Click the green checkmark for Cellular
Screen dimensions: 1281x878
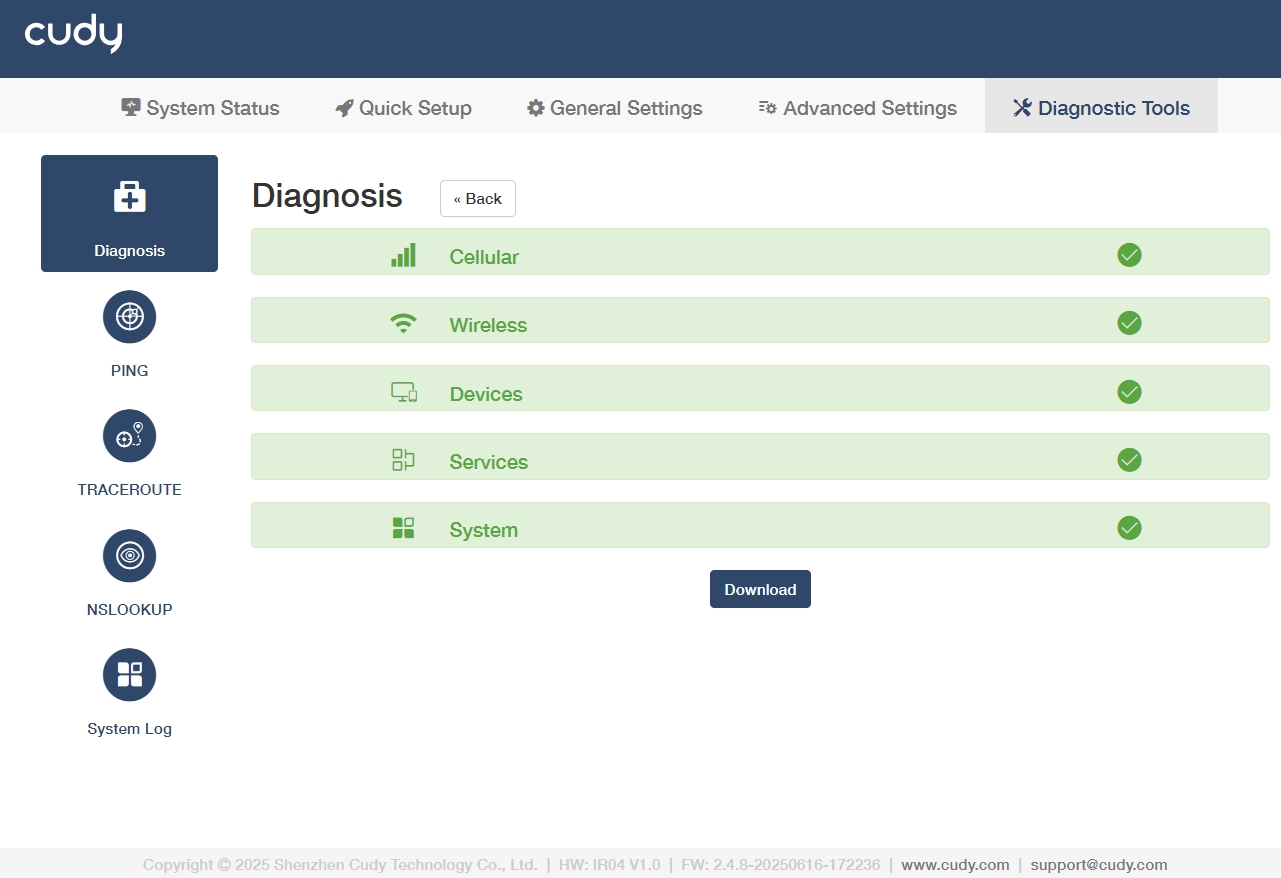tap(1129, 255)
